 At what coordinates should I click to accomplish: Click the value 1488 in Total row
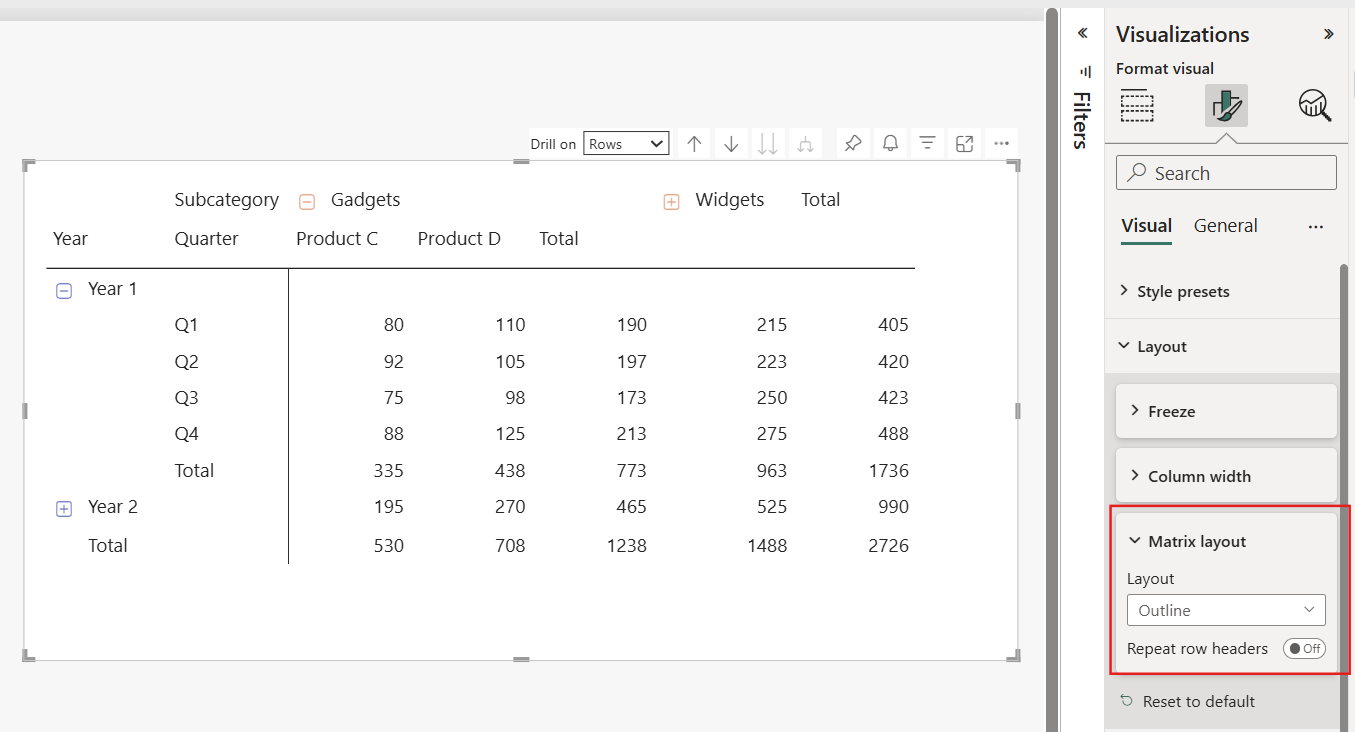[x=765, y=546]
